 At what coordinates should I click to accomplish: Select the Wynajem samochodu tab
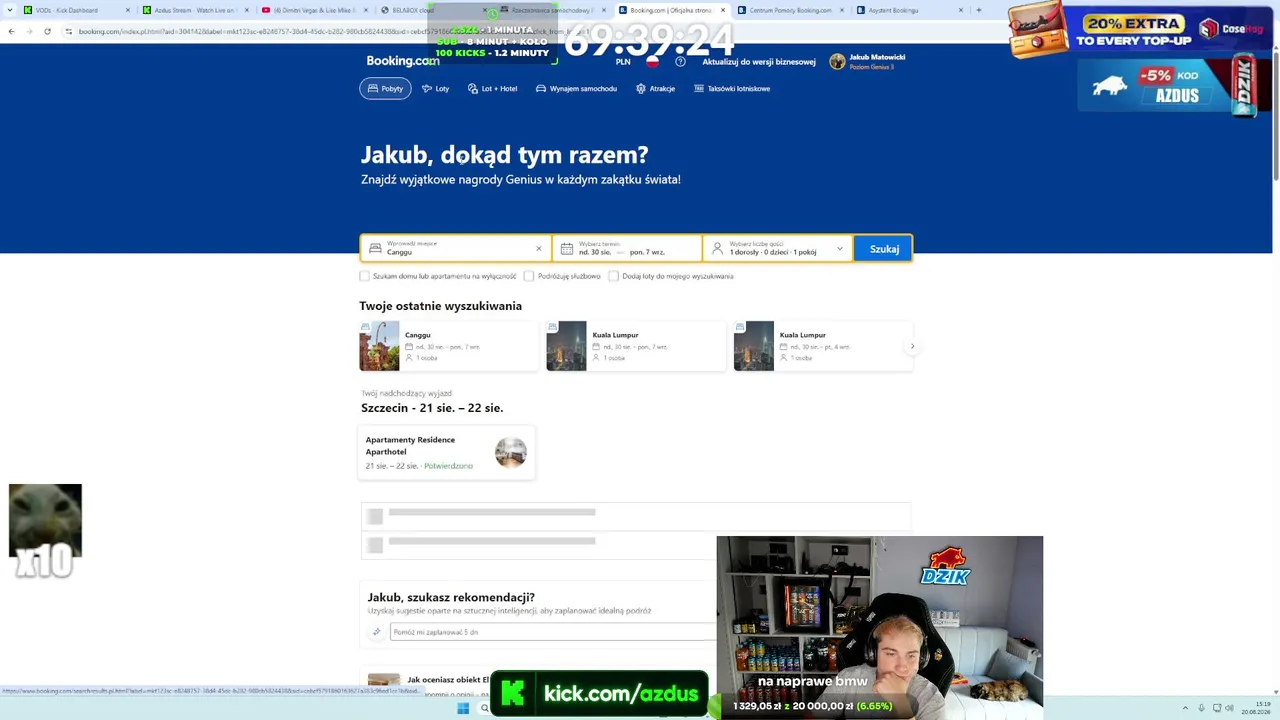tap(576, 88)
